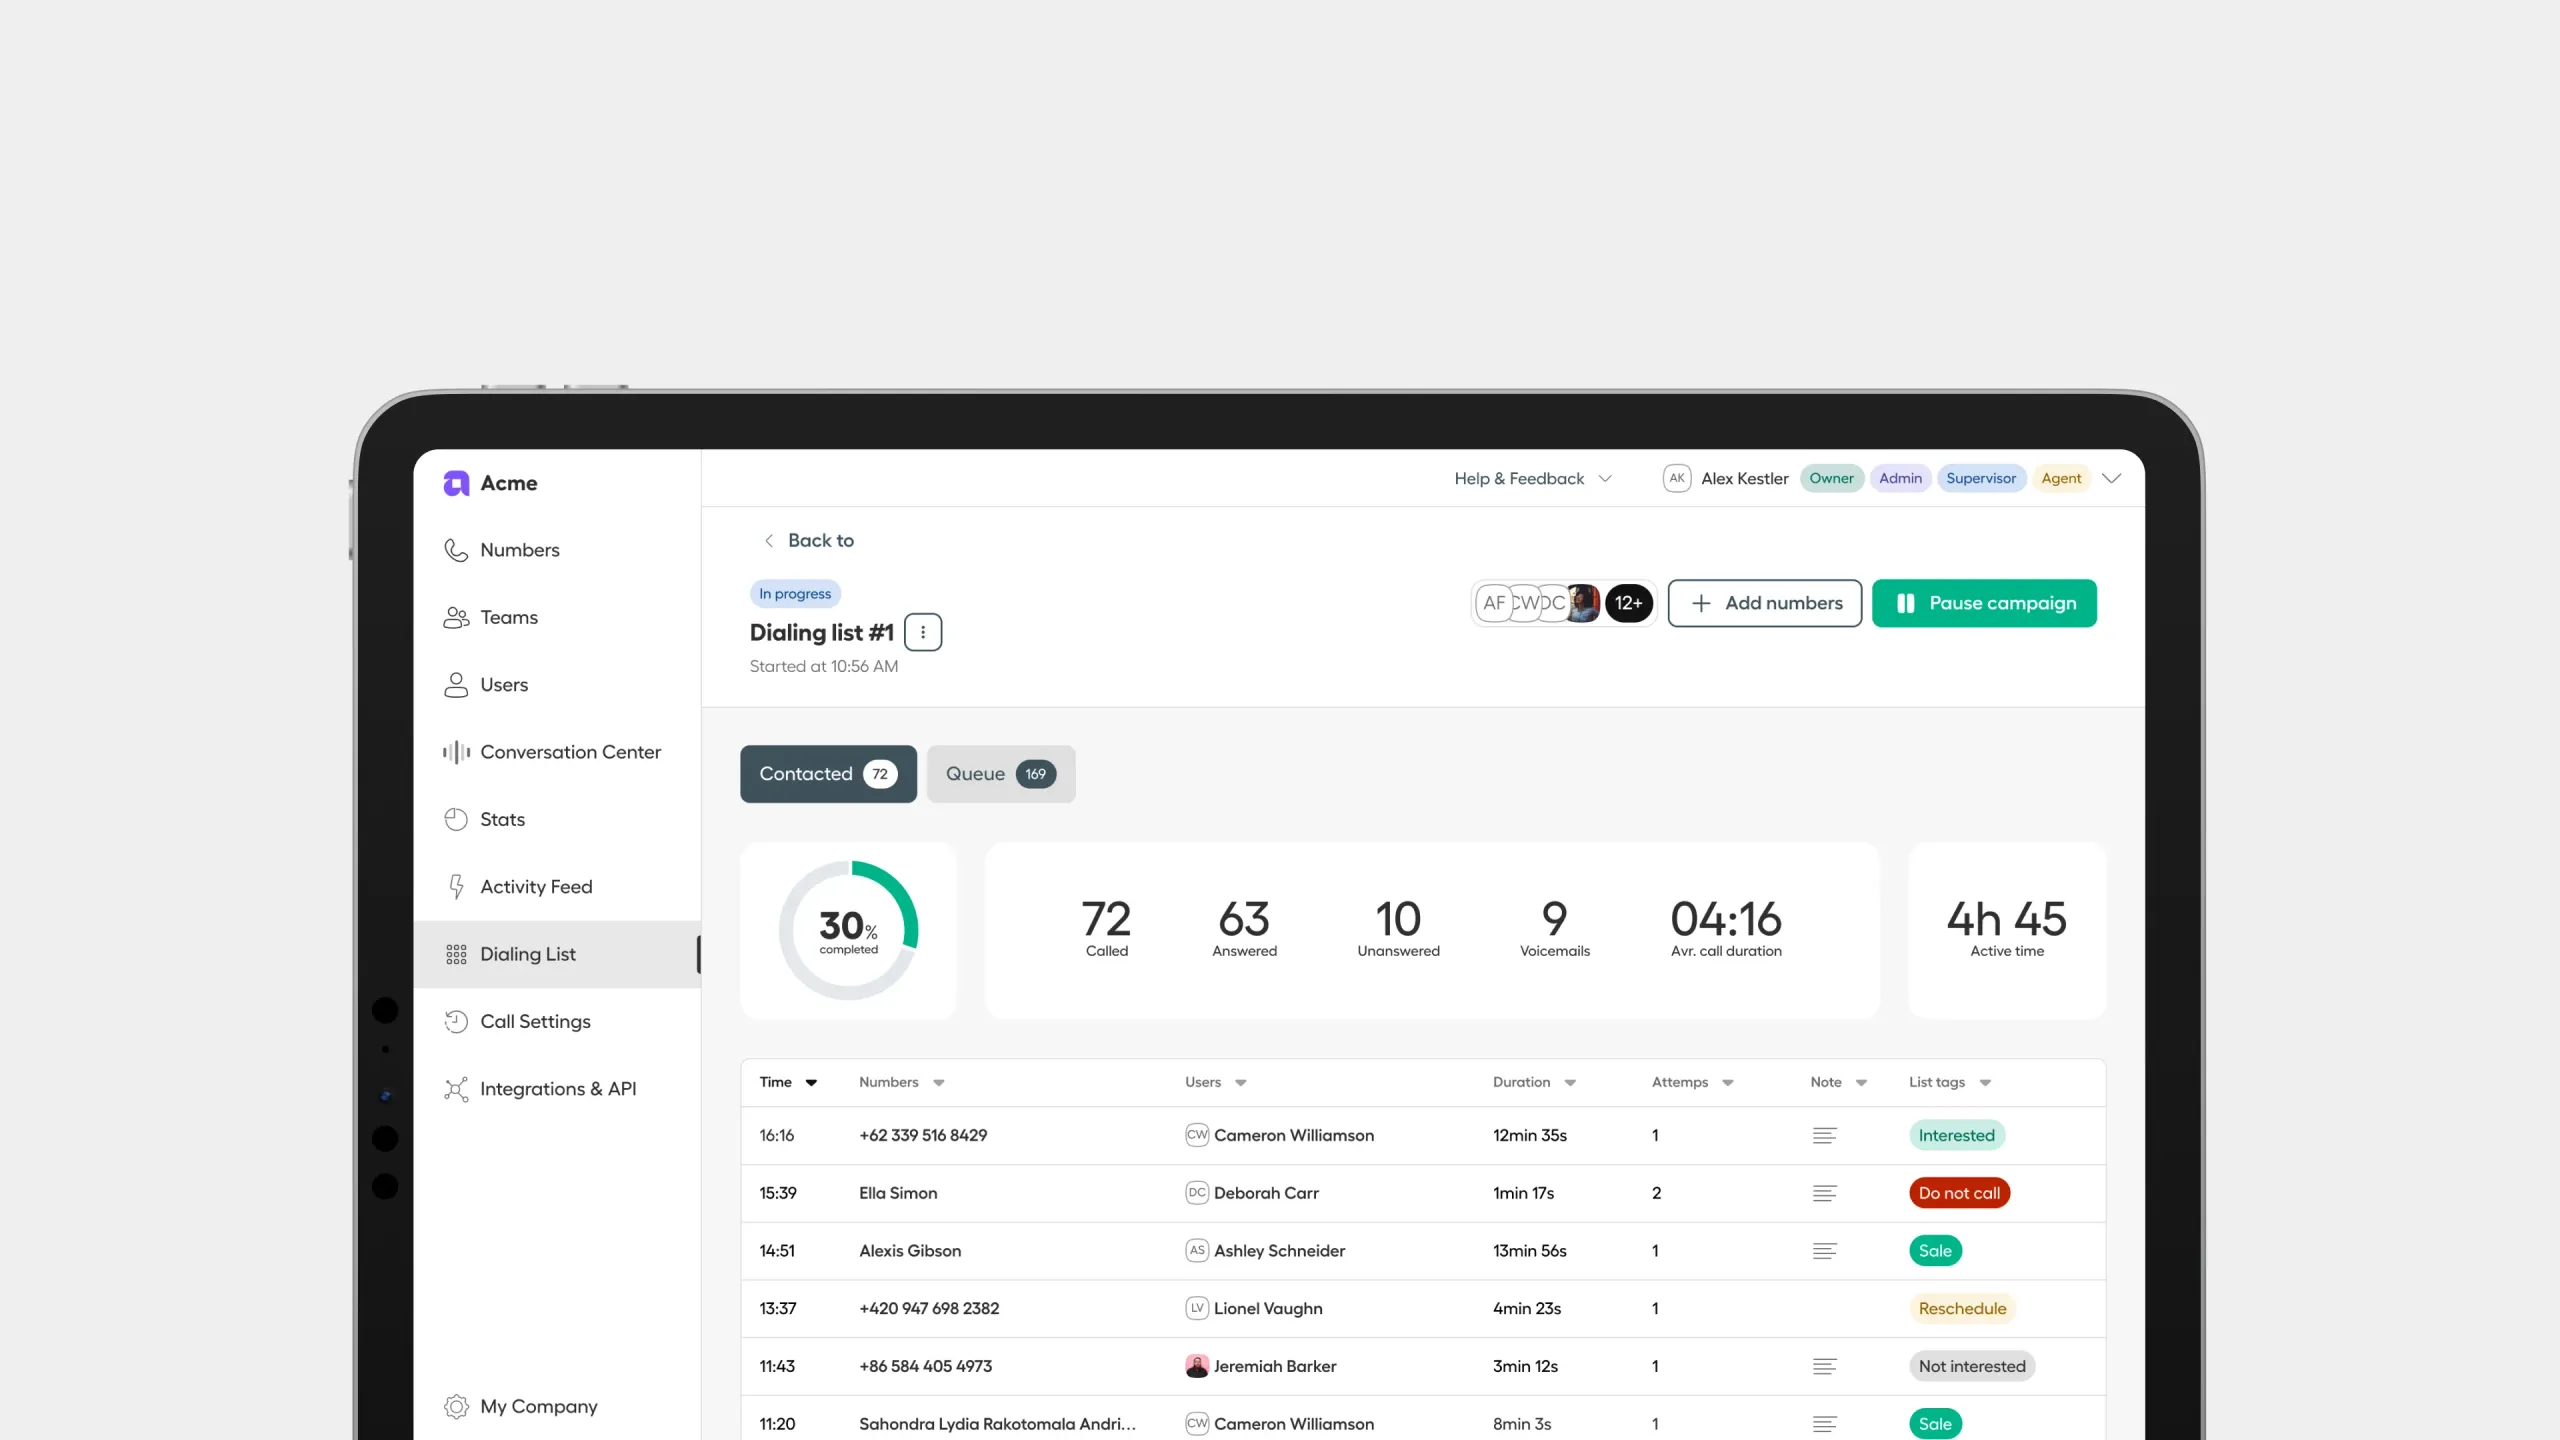This screenshot has width=2560, height=1440.
Task: Click the Back to link
Action: (x=809, y=541)
